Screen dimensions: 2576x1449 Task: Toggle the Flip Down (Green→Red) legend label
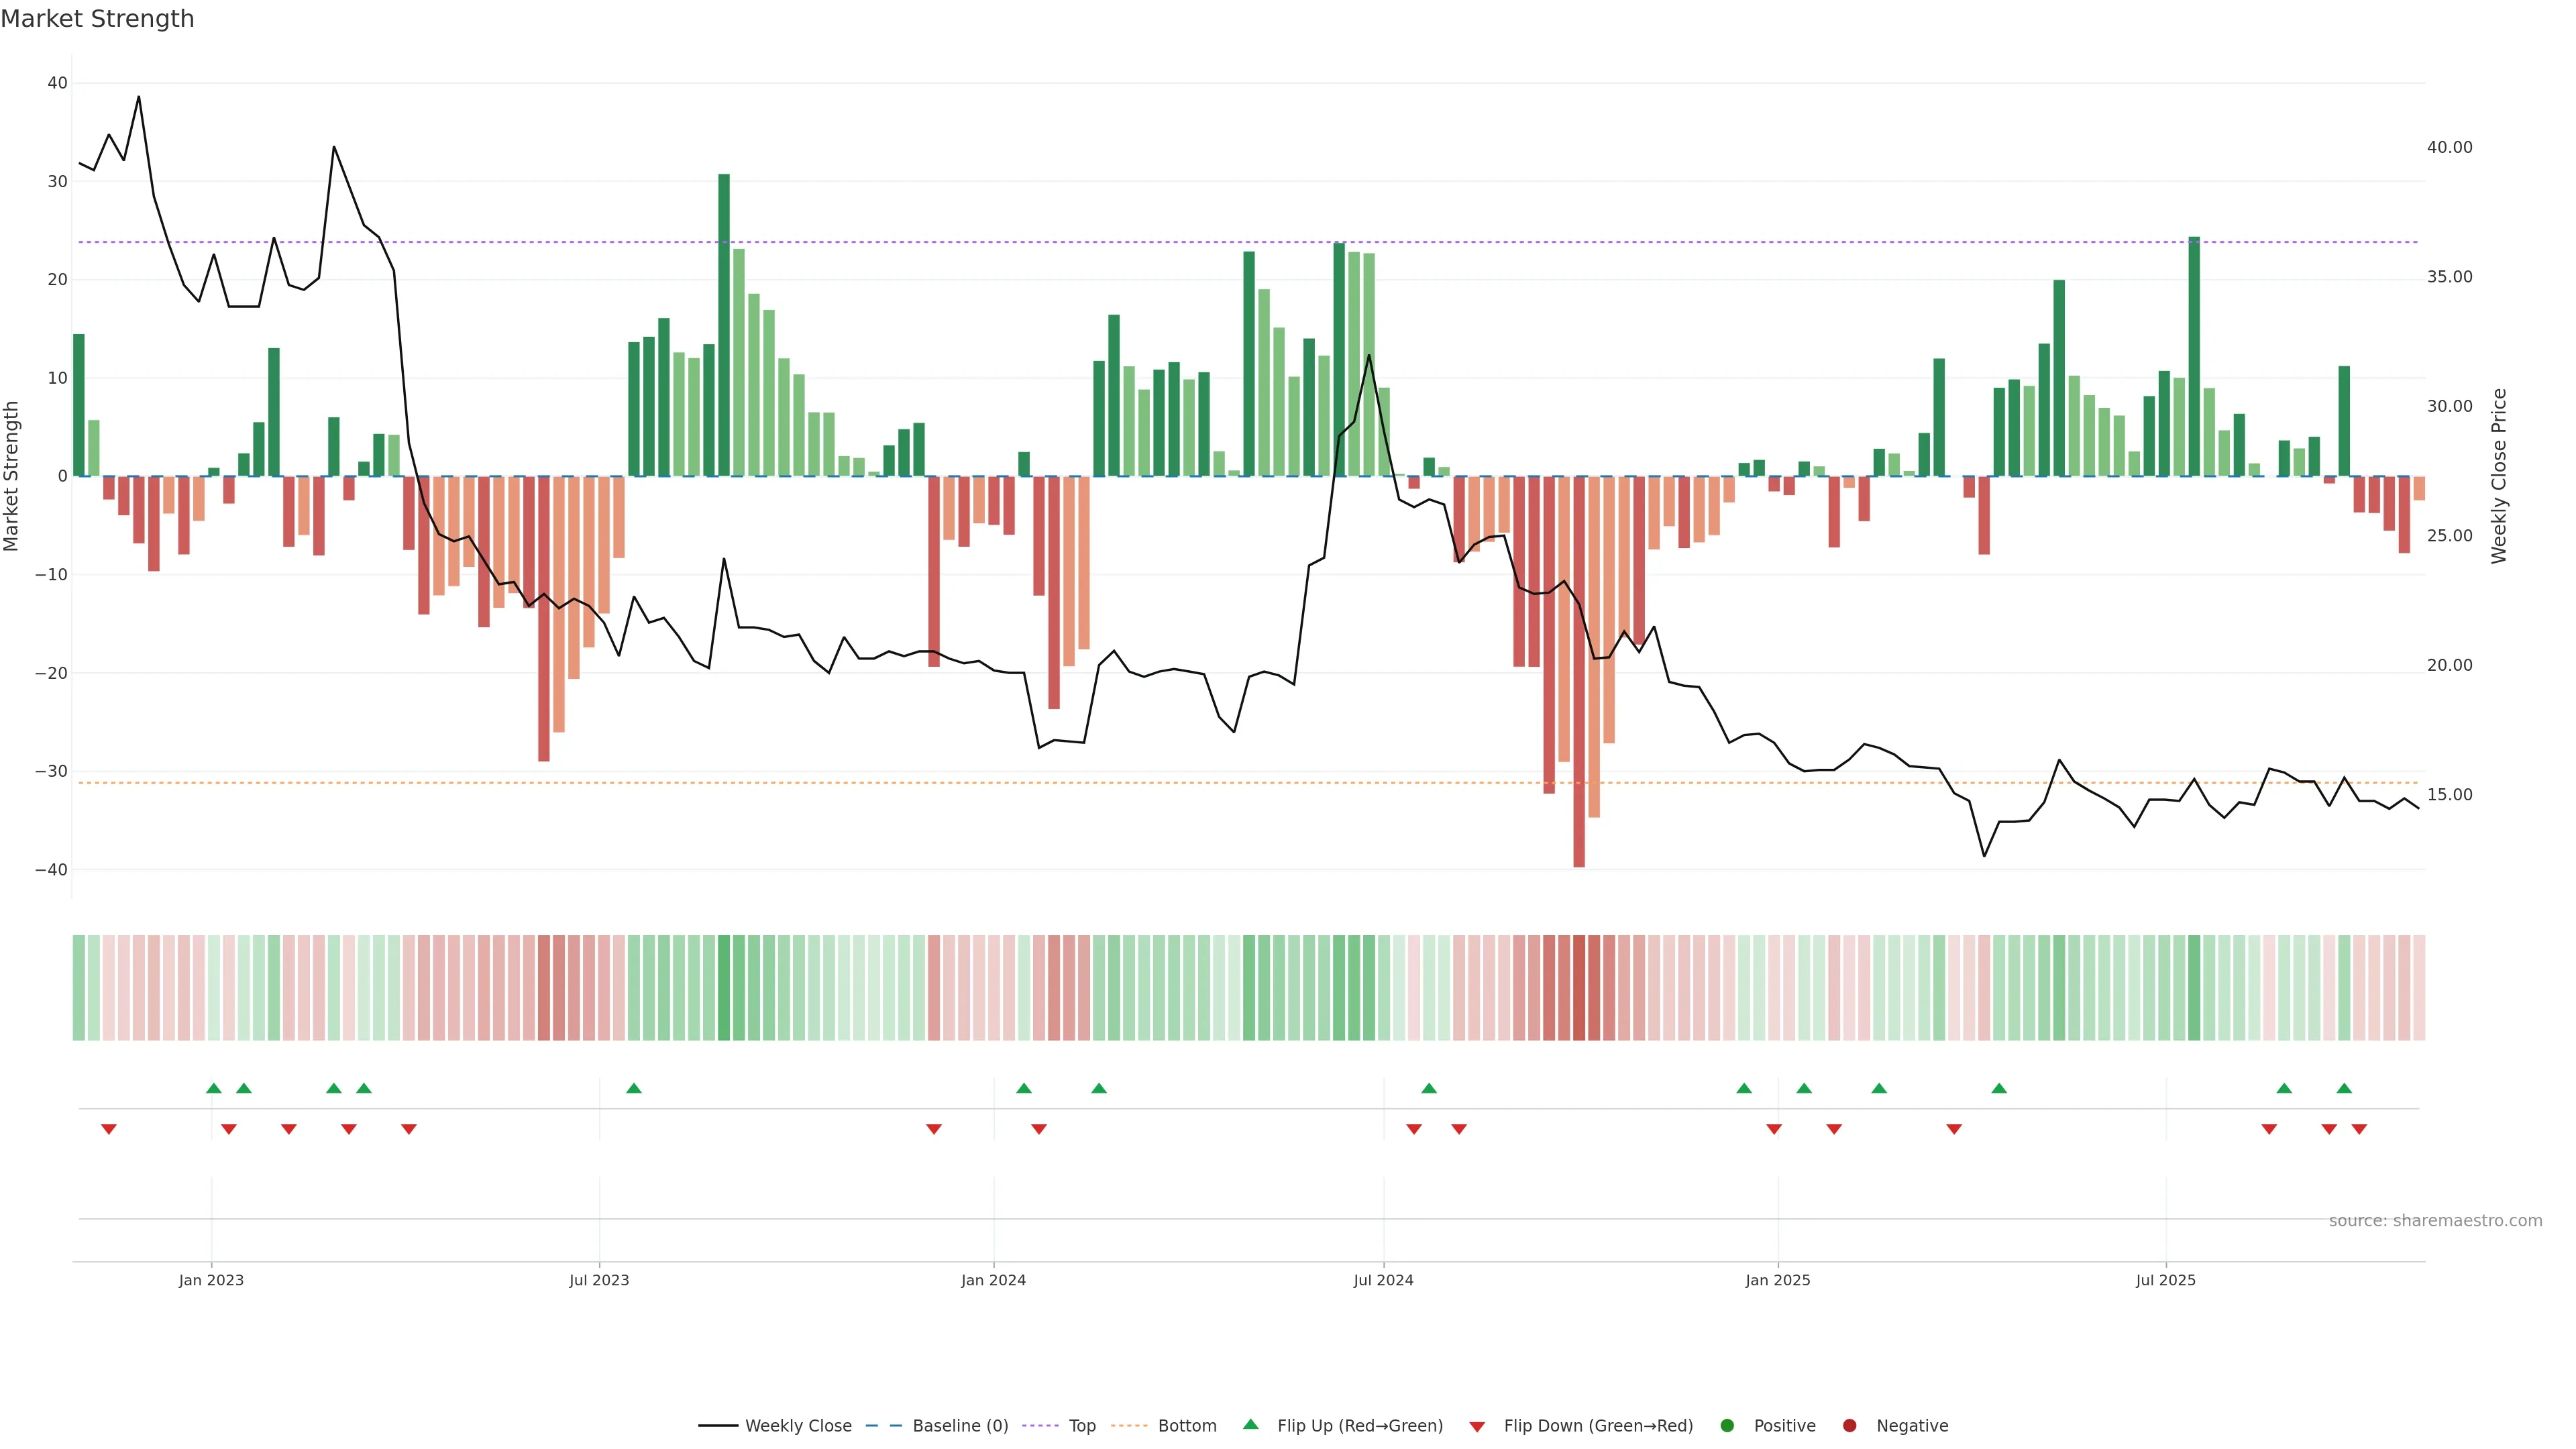tap(1598, 1425)
